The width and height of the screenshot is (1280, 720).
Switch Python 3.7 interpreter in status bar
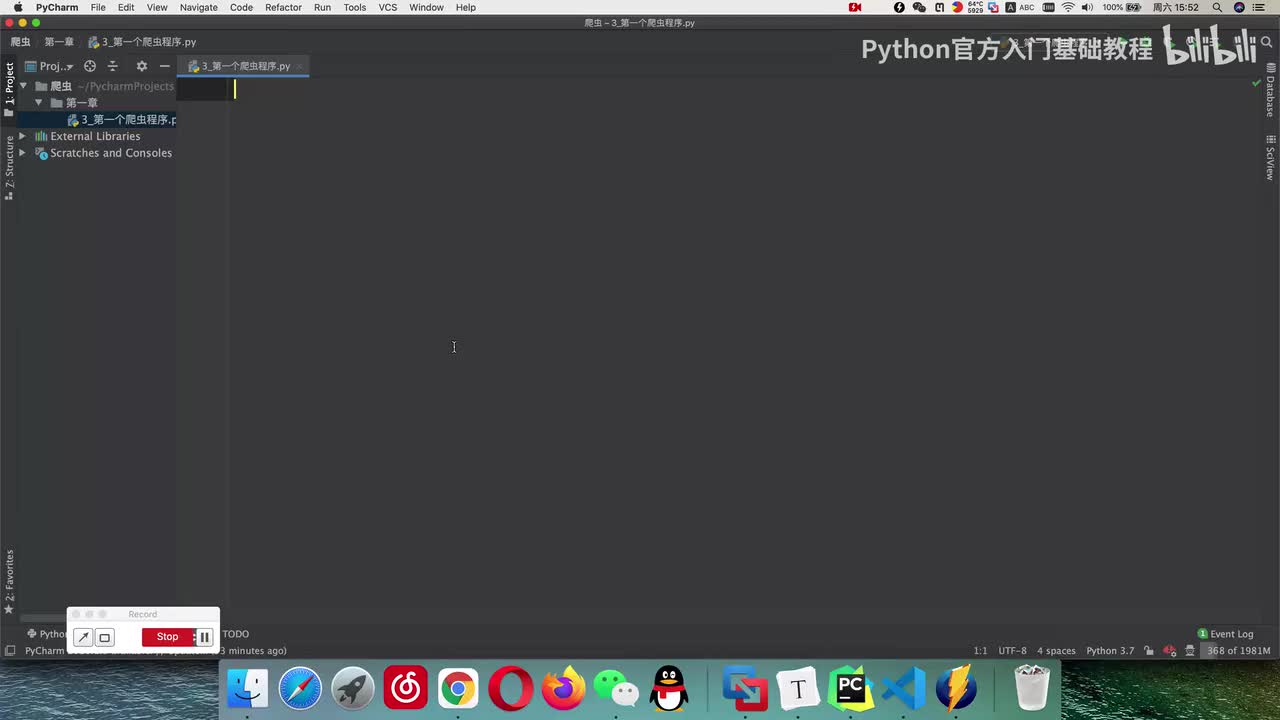pos(1110,651)
